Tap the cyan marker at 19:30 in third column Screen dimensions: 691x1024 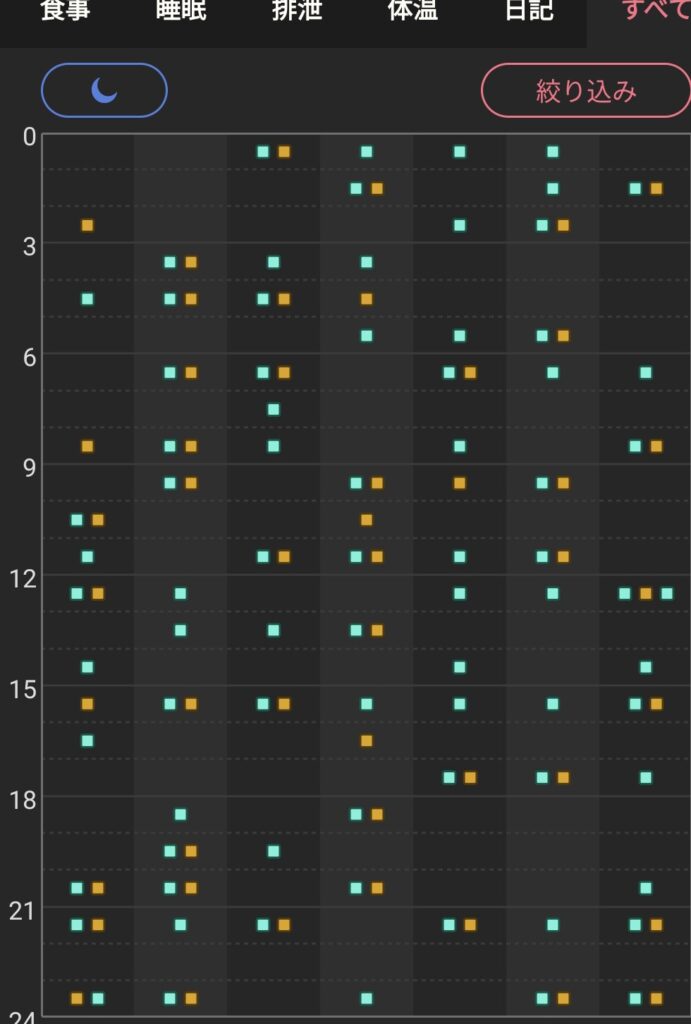point(273,851)
